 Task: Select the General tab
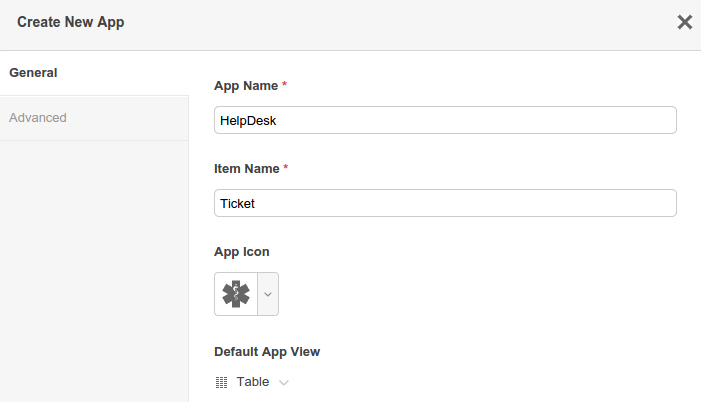(94, 73)
